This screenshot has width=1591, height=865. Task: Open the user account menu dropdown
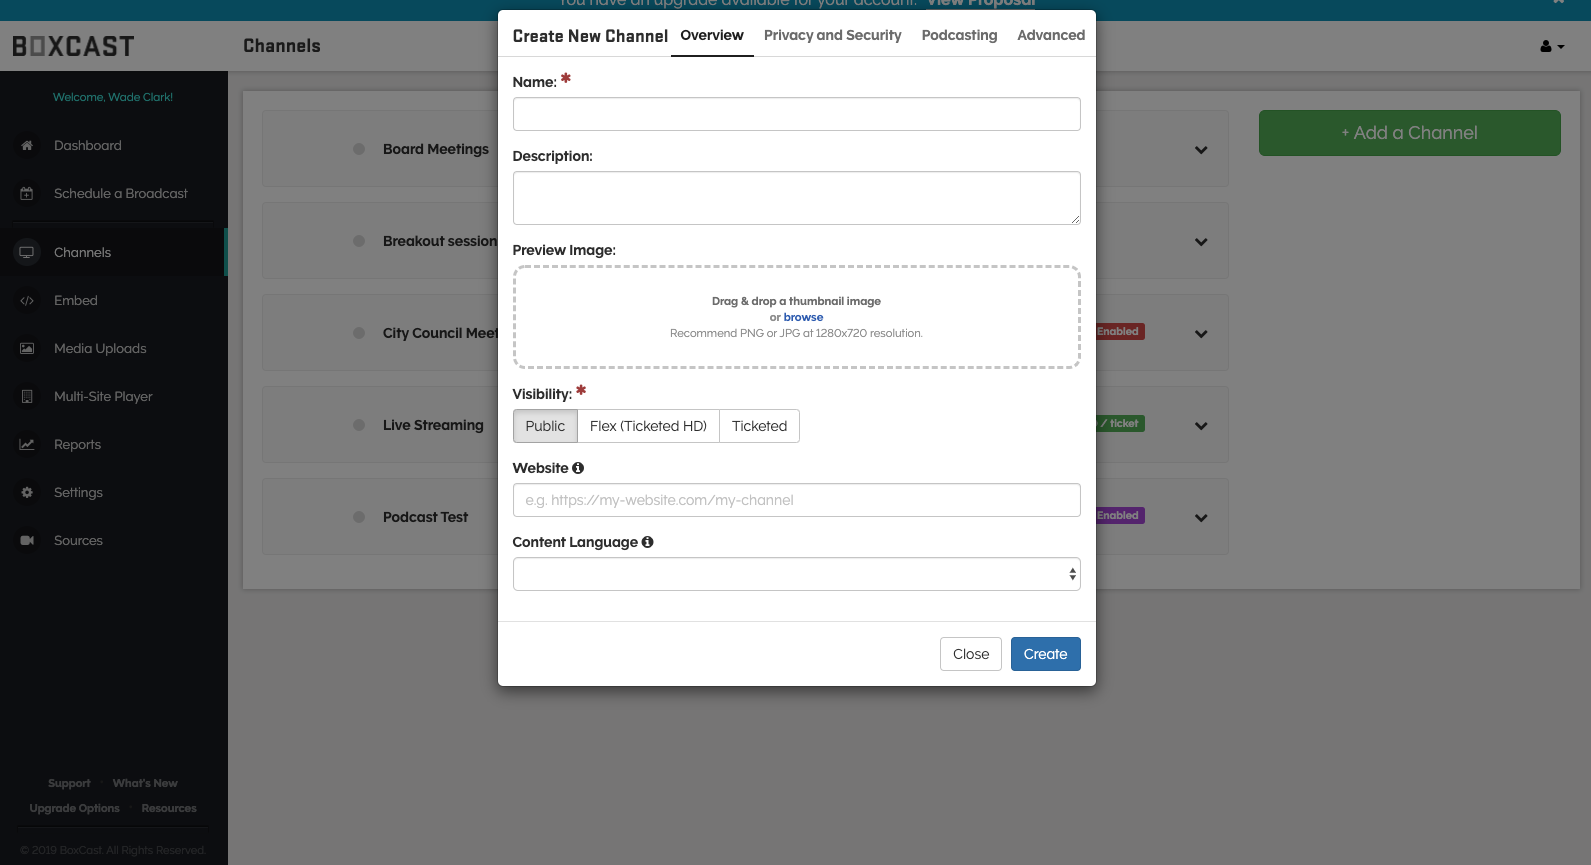pos(1551,46)
